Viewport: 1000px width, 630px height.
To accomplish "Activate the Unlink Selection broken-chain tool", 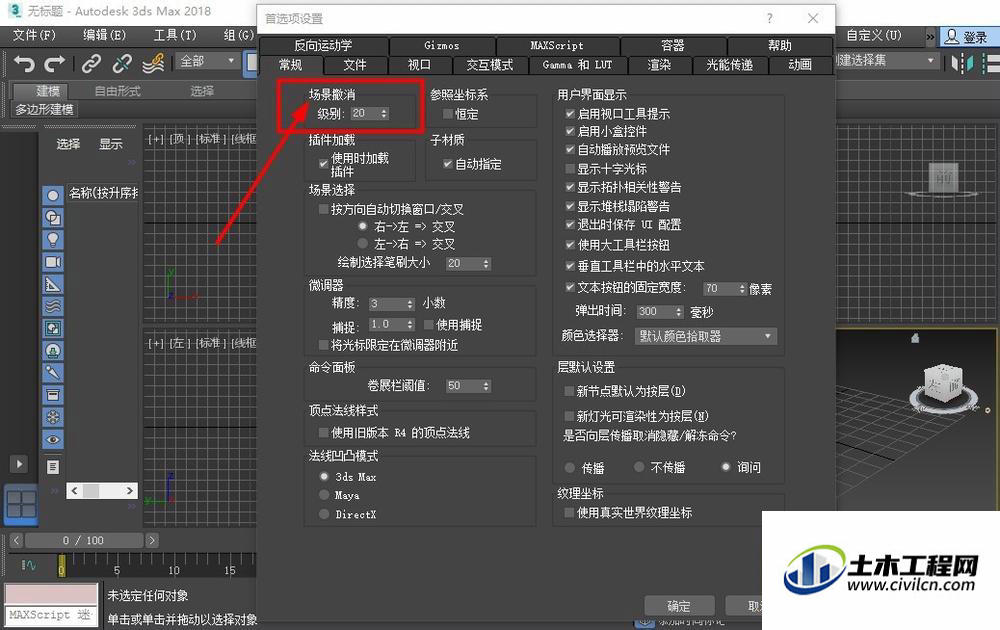I will (x=122, y=63).
